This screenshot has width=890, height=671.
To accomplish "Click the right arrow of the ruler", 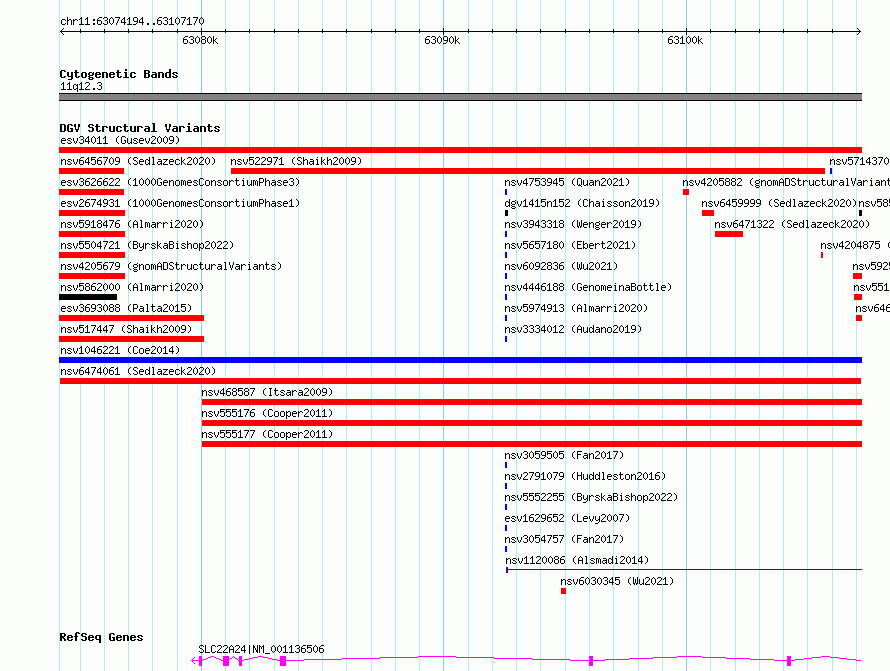I will pos(859,31).
